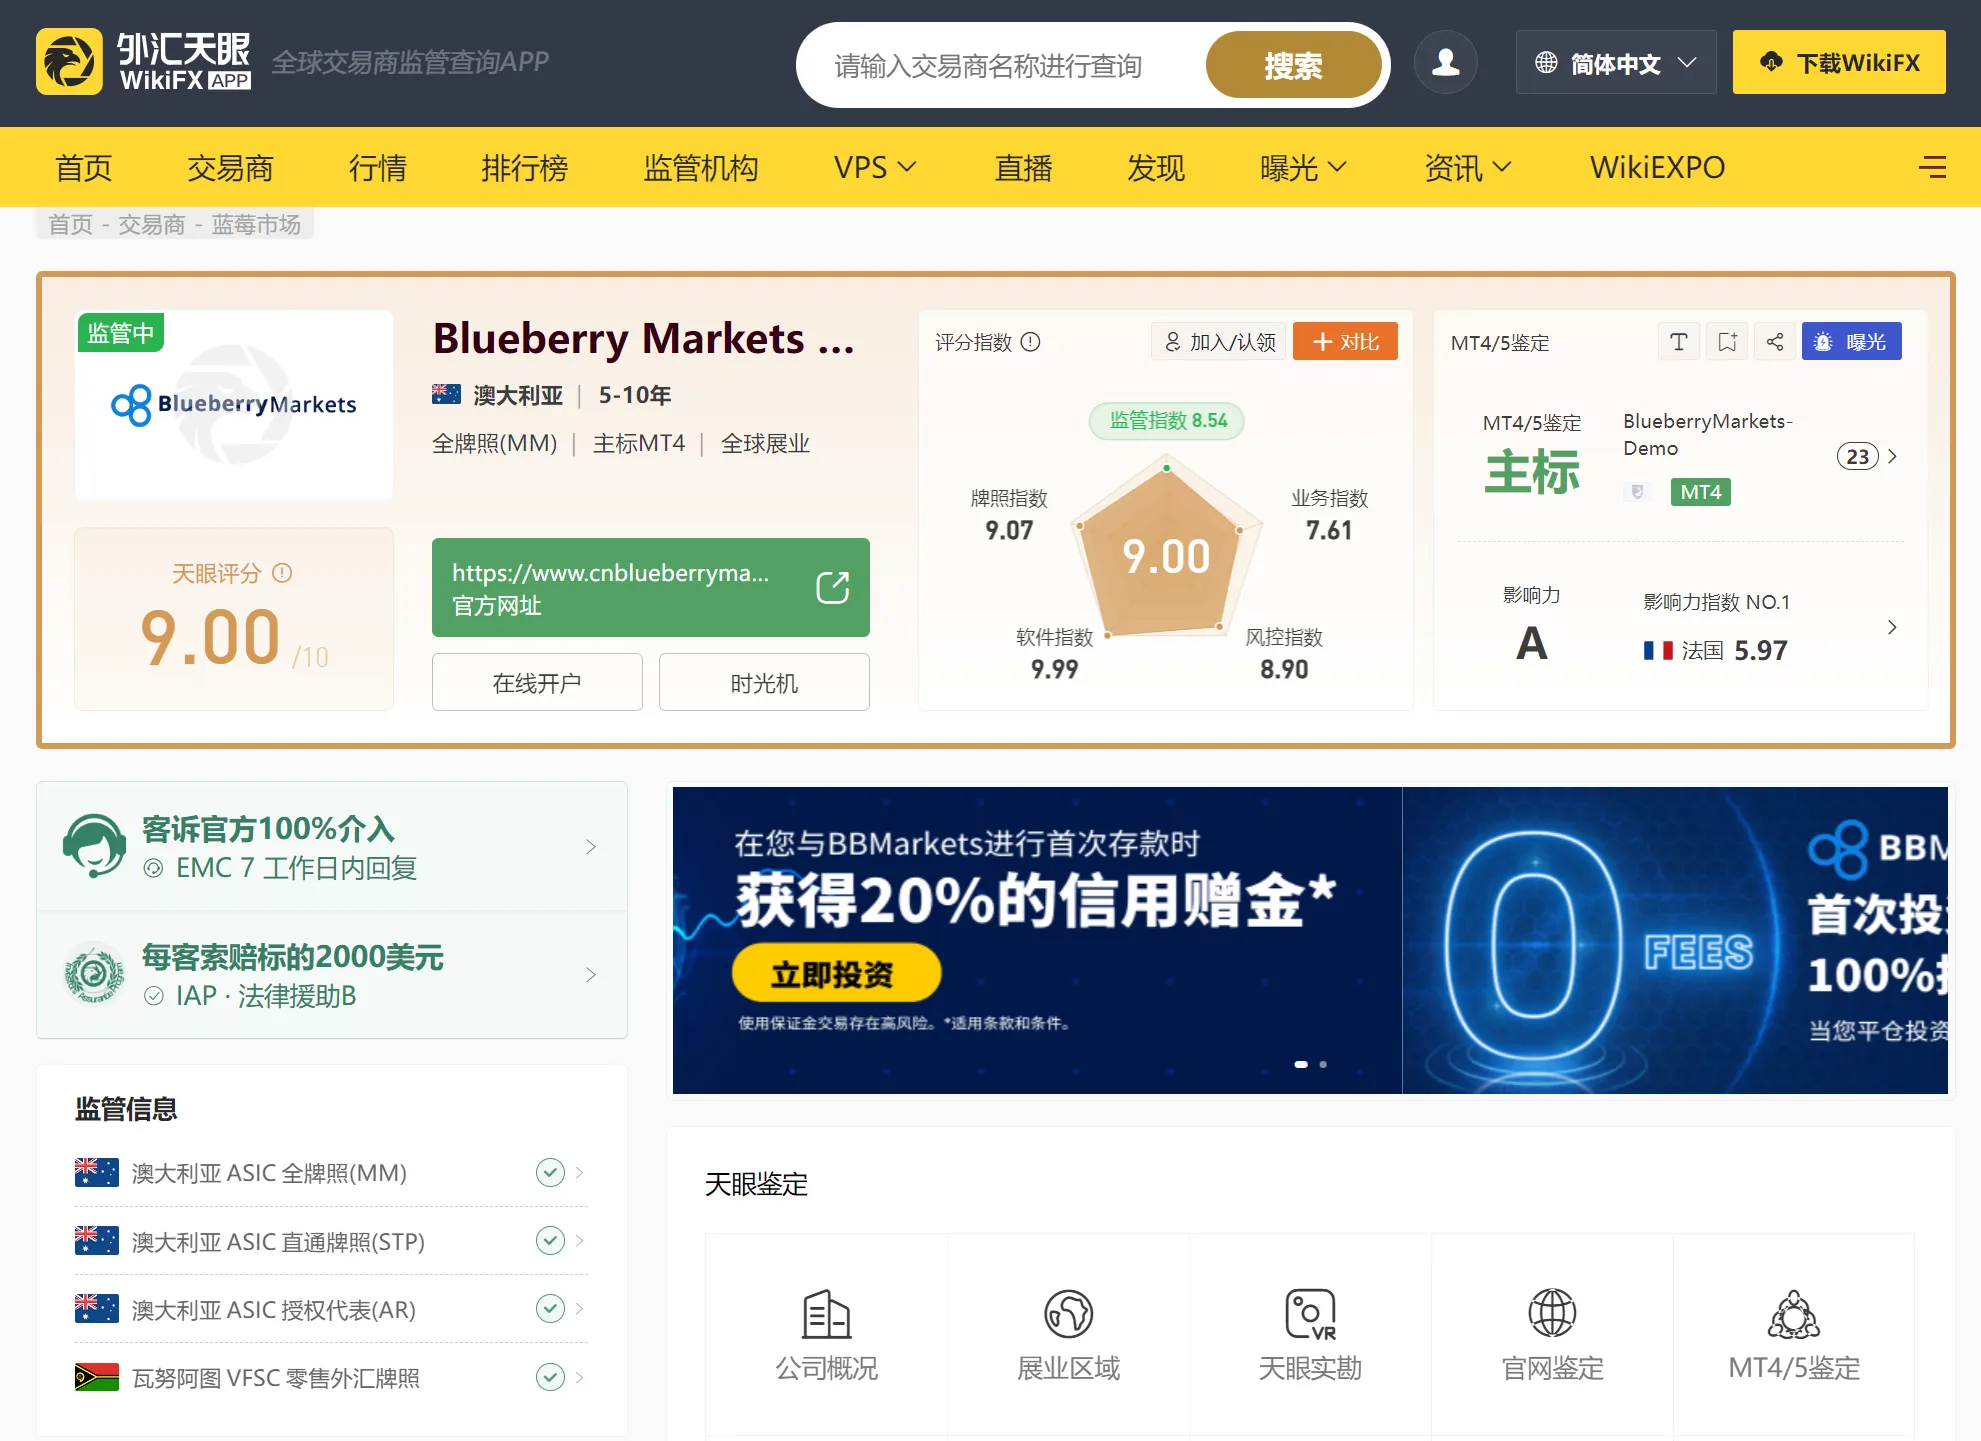Click the 加入/认领 button

(x=1219, y=342)
